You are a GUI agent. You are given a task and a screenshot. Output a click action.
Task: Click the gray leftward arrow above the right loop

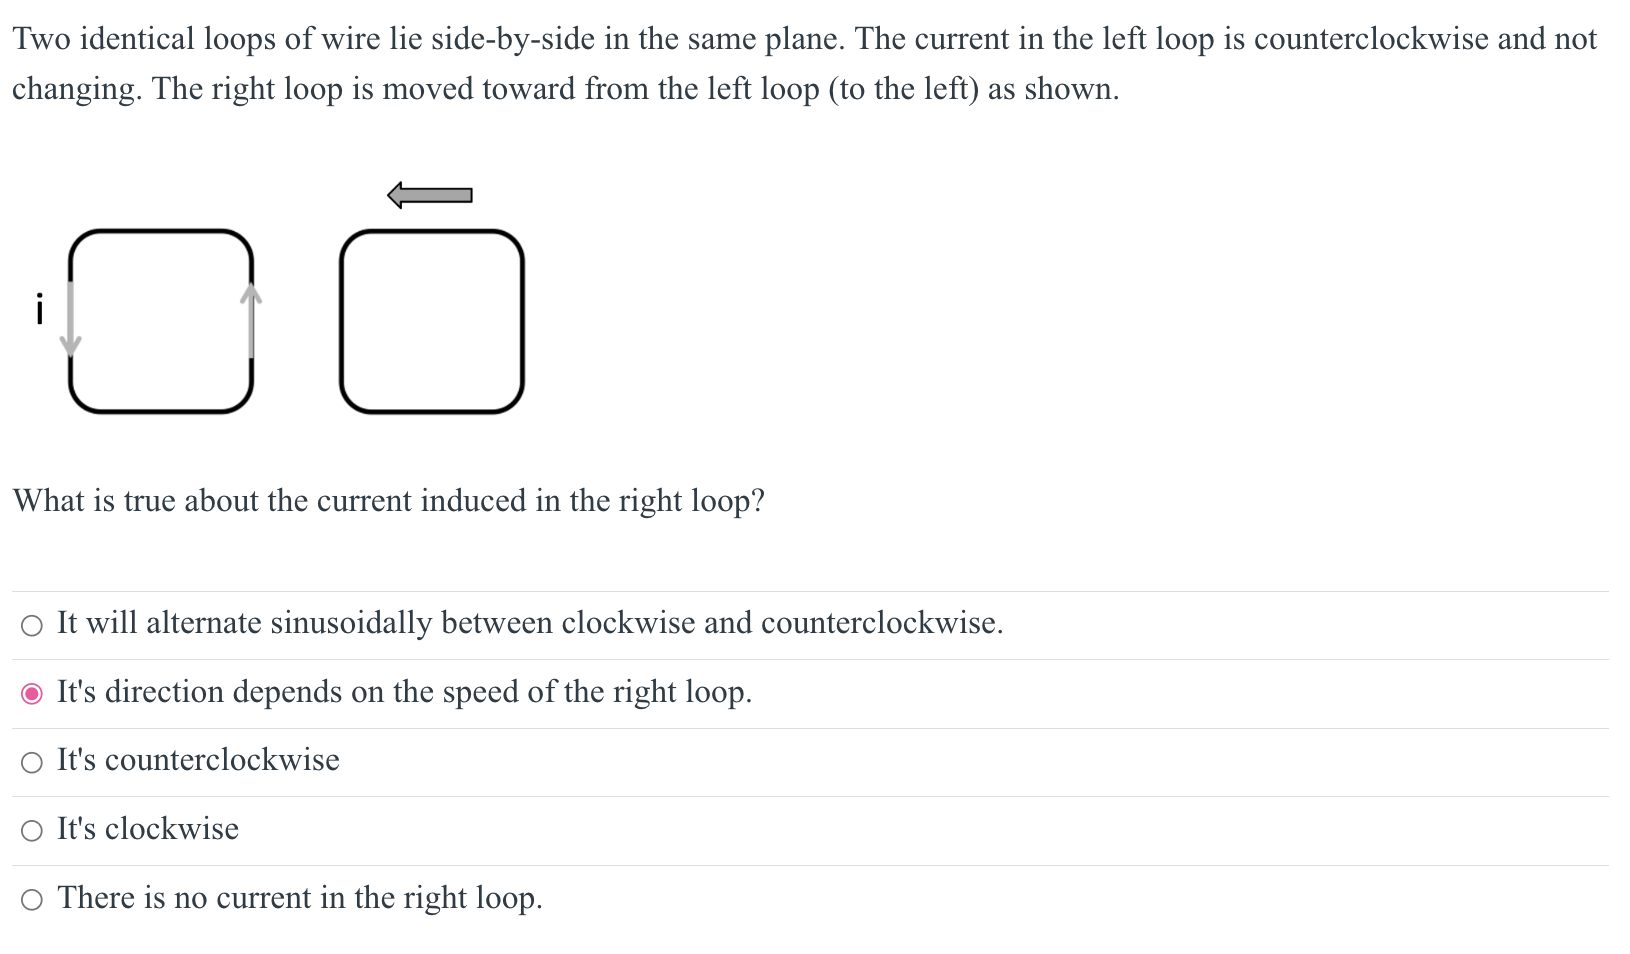(430, 194)
